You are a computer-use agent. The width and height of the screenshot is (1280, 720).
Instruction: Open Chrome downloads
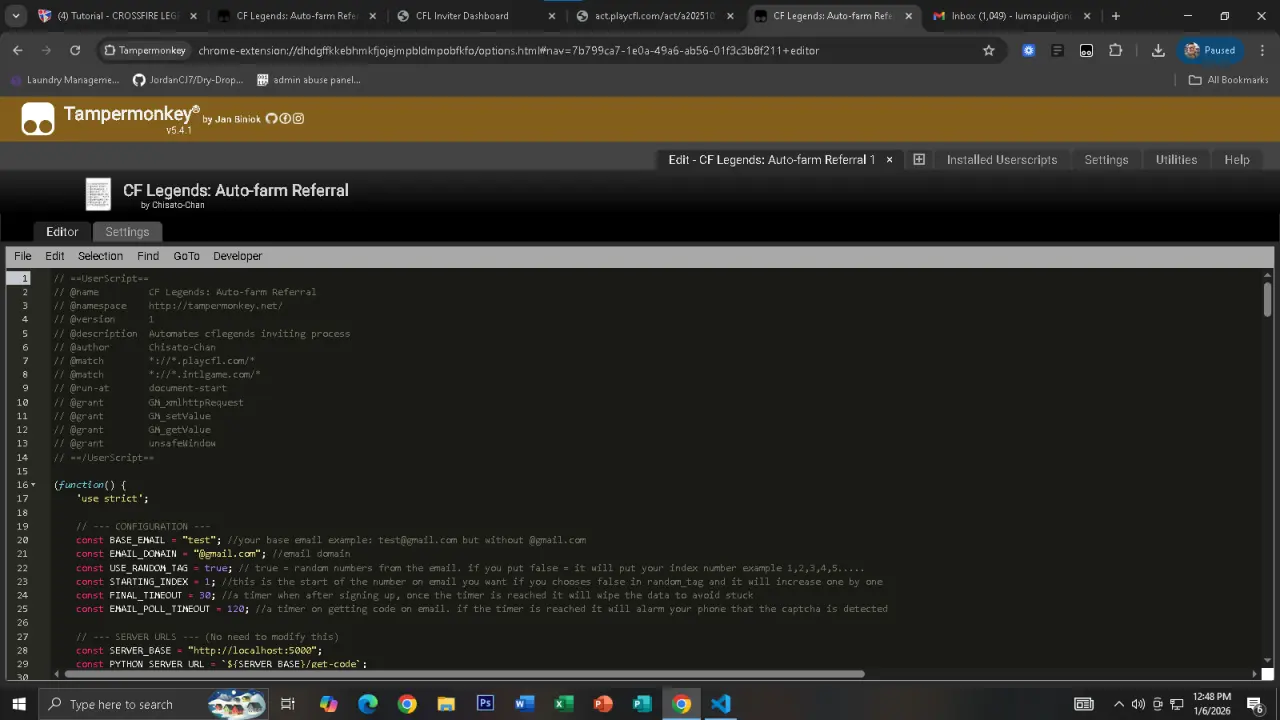click(1158, 50)
